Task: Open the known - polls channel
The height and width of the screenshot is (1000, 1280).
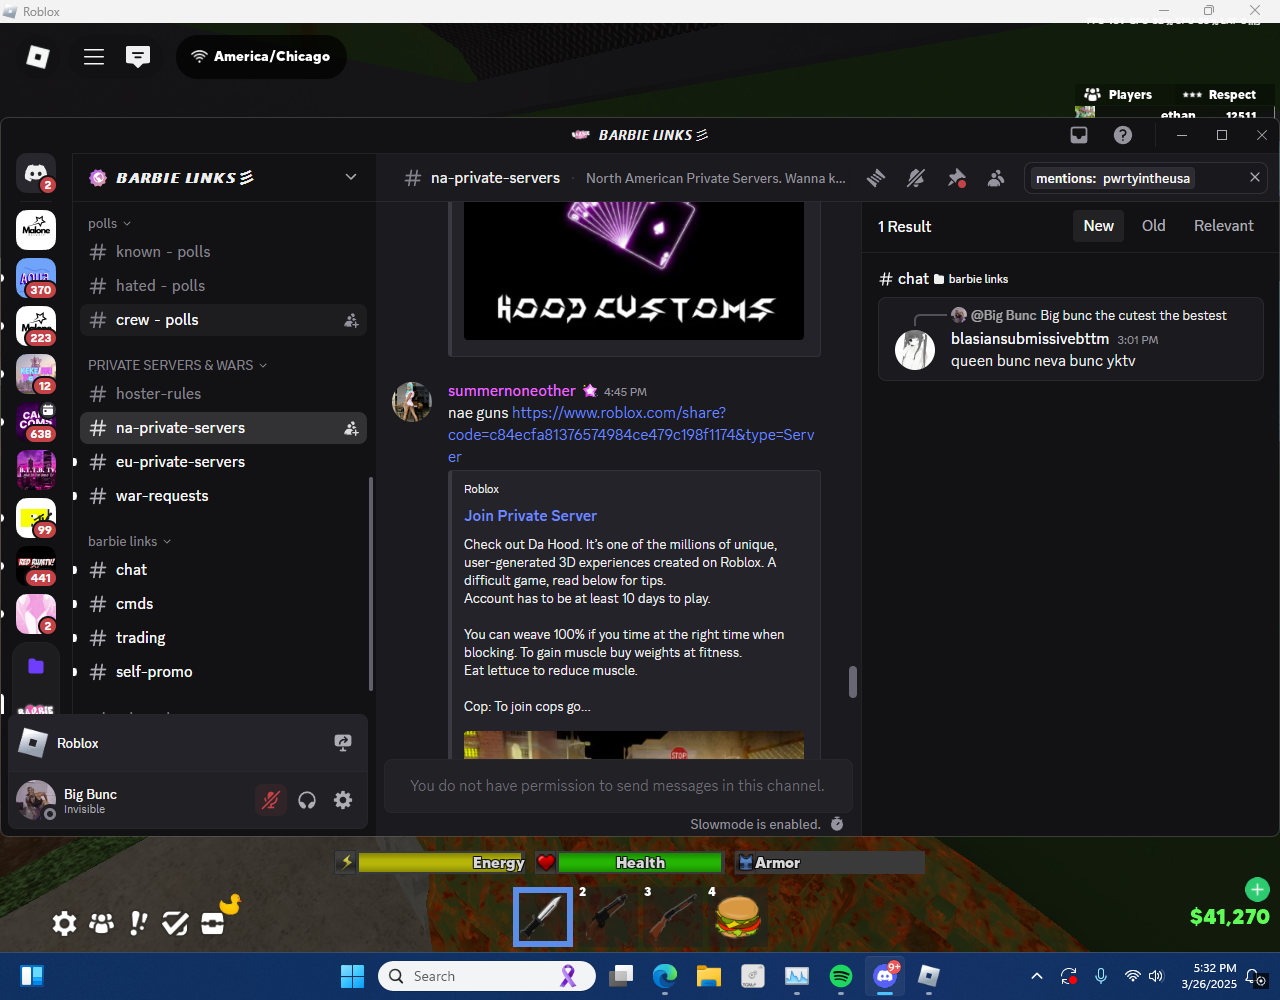Action: pos(223,252)
